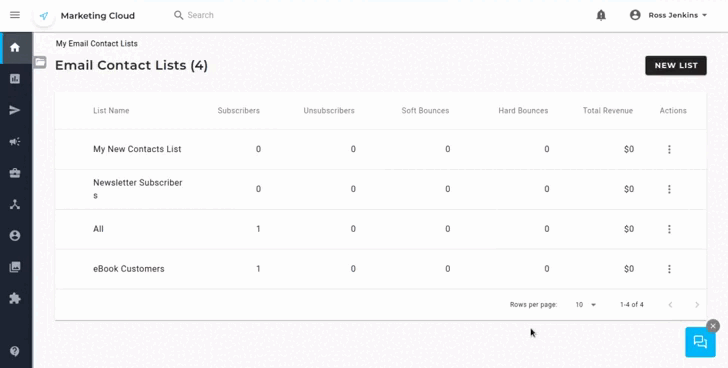Sort by Subscribers column header
This screenshot has width=728, height=368.
point(239,111)
